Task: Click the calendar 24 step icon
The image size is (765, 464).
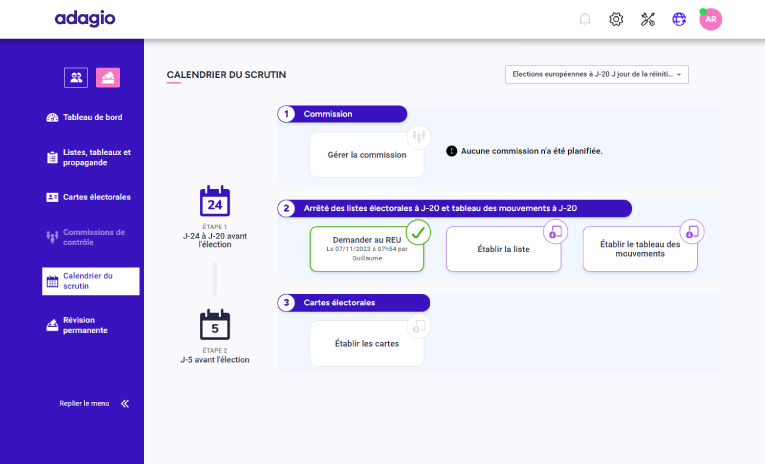Action: pyautogui.click(x=215, y=201)
